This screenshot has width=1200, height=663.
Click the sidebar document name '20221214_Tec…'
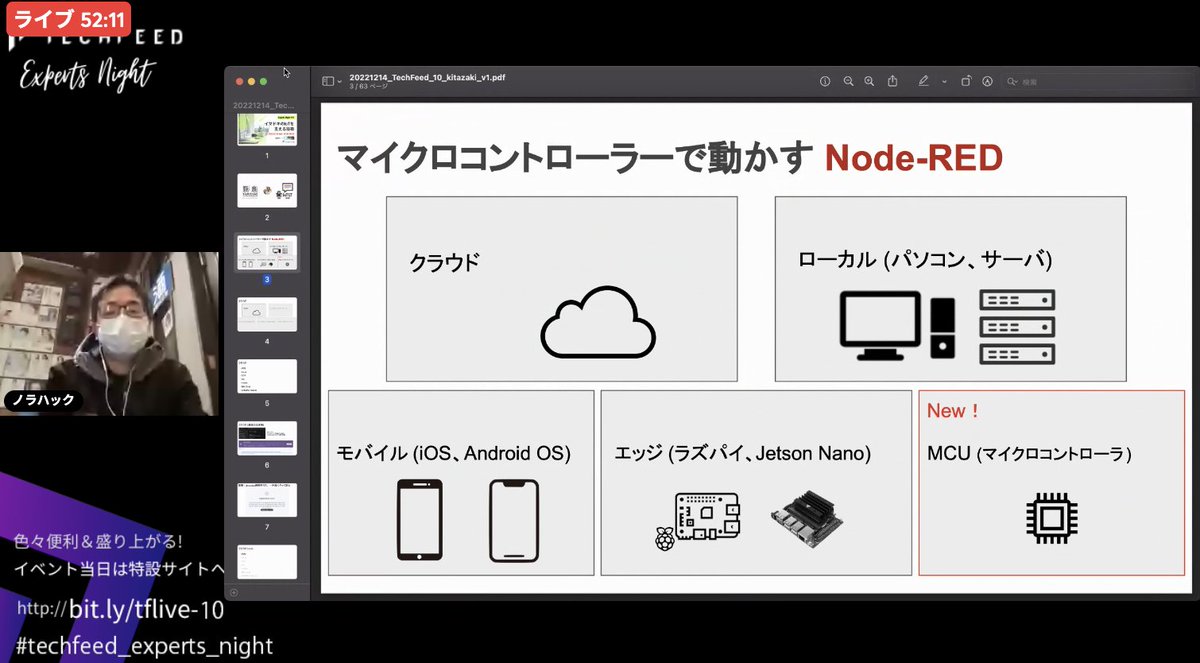pos(263,105)
